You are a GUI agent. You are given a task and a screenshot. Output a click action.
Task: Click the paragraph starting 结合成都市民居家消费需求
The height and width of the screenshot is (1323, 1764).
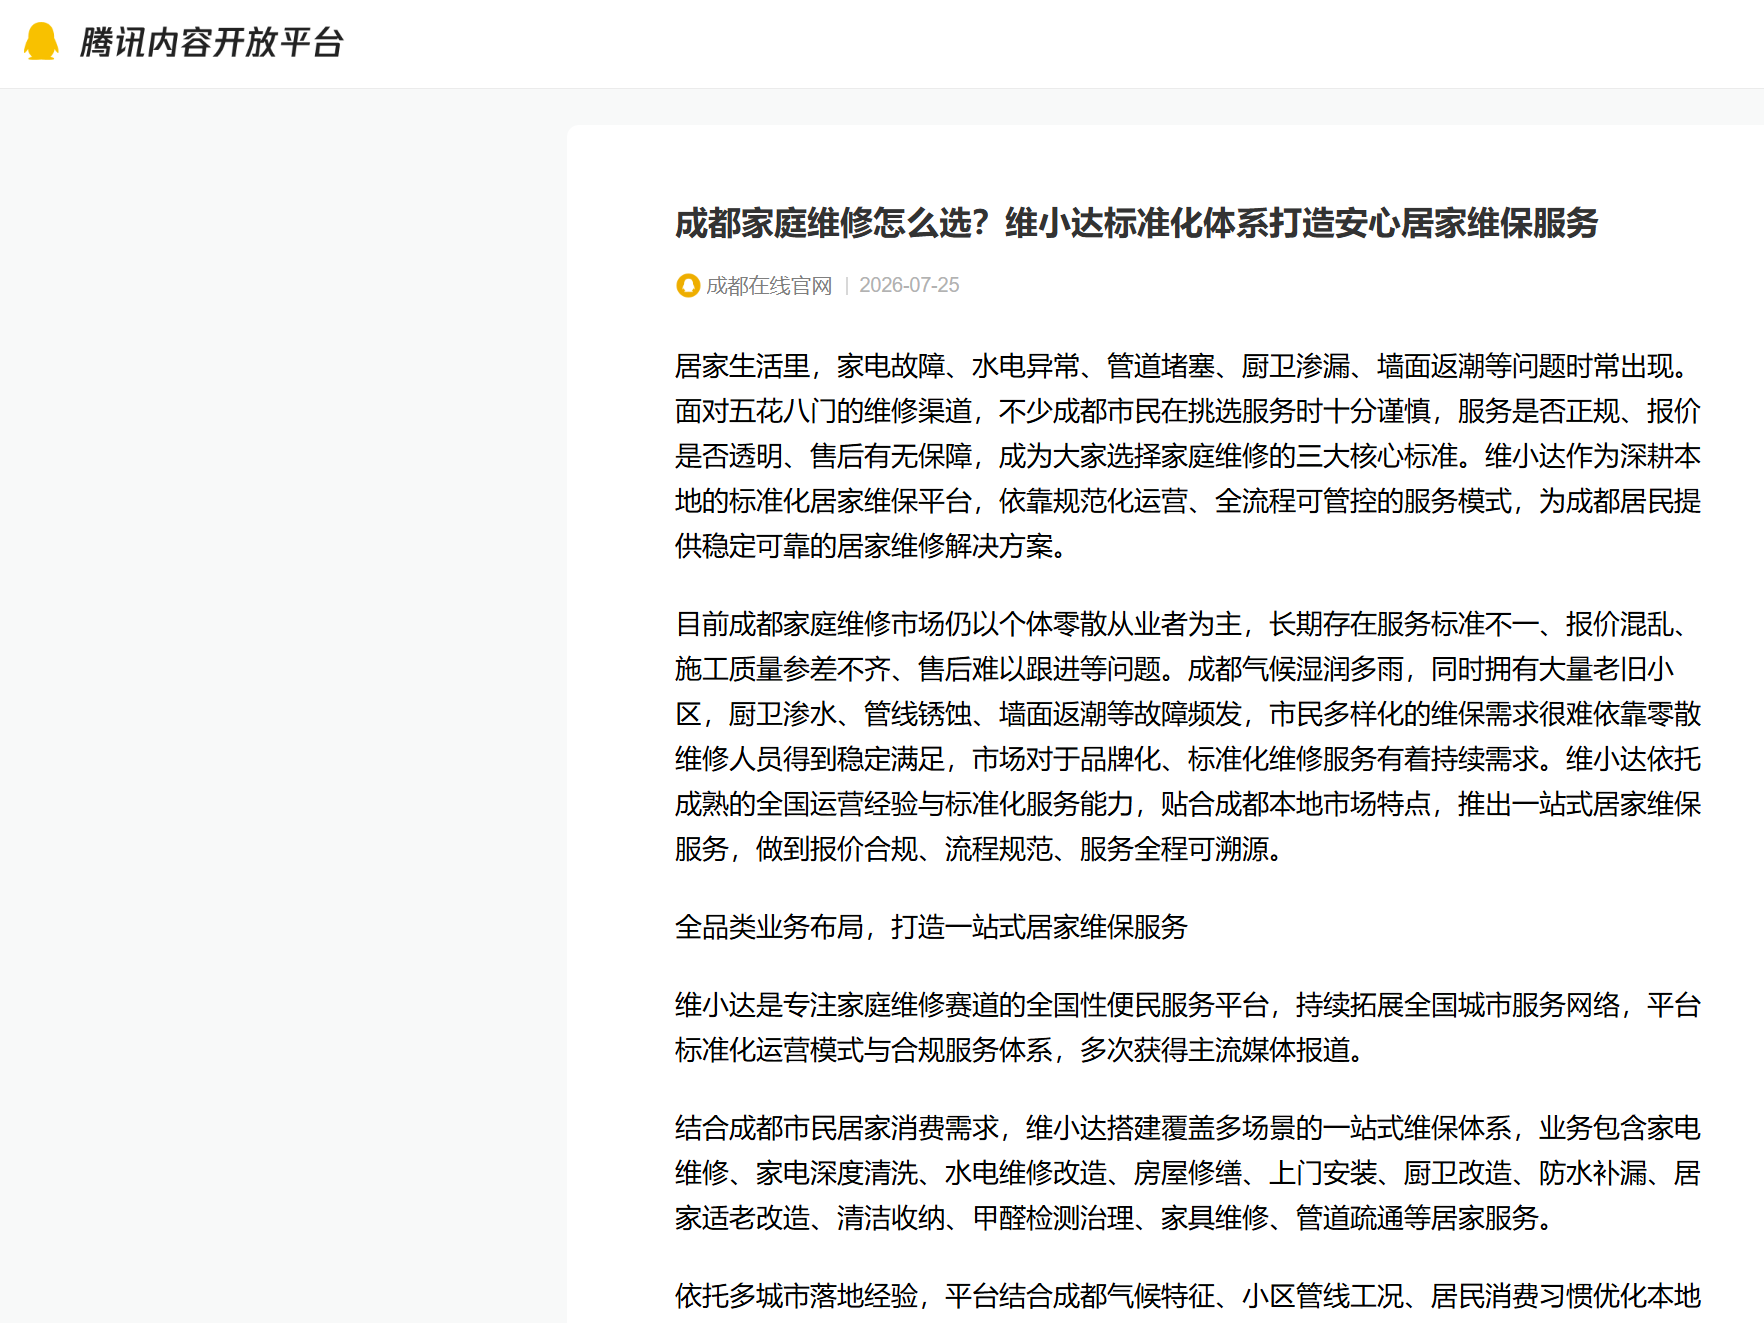tap(1188, 1173)
